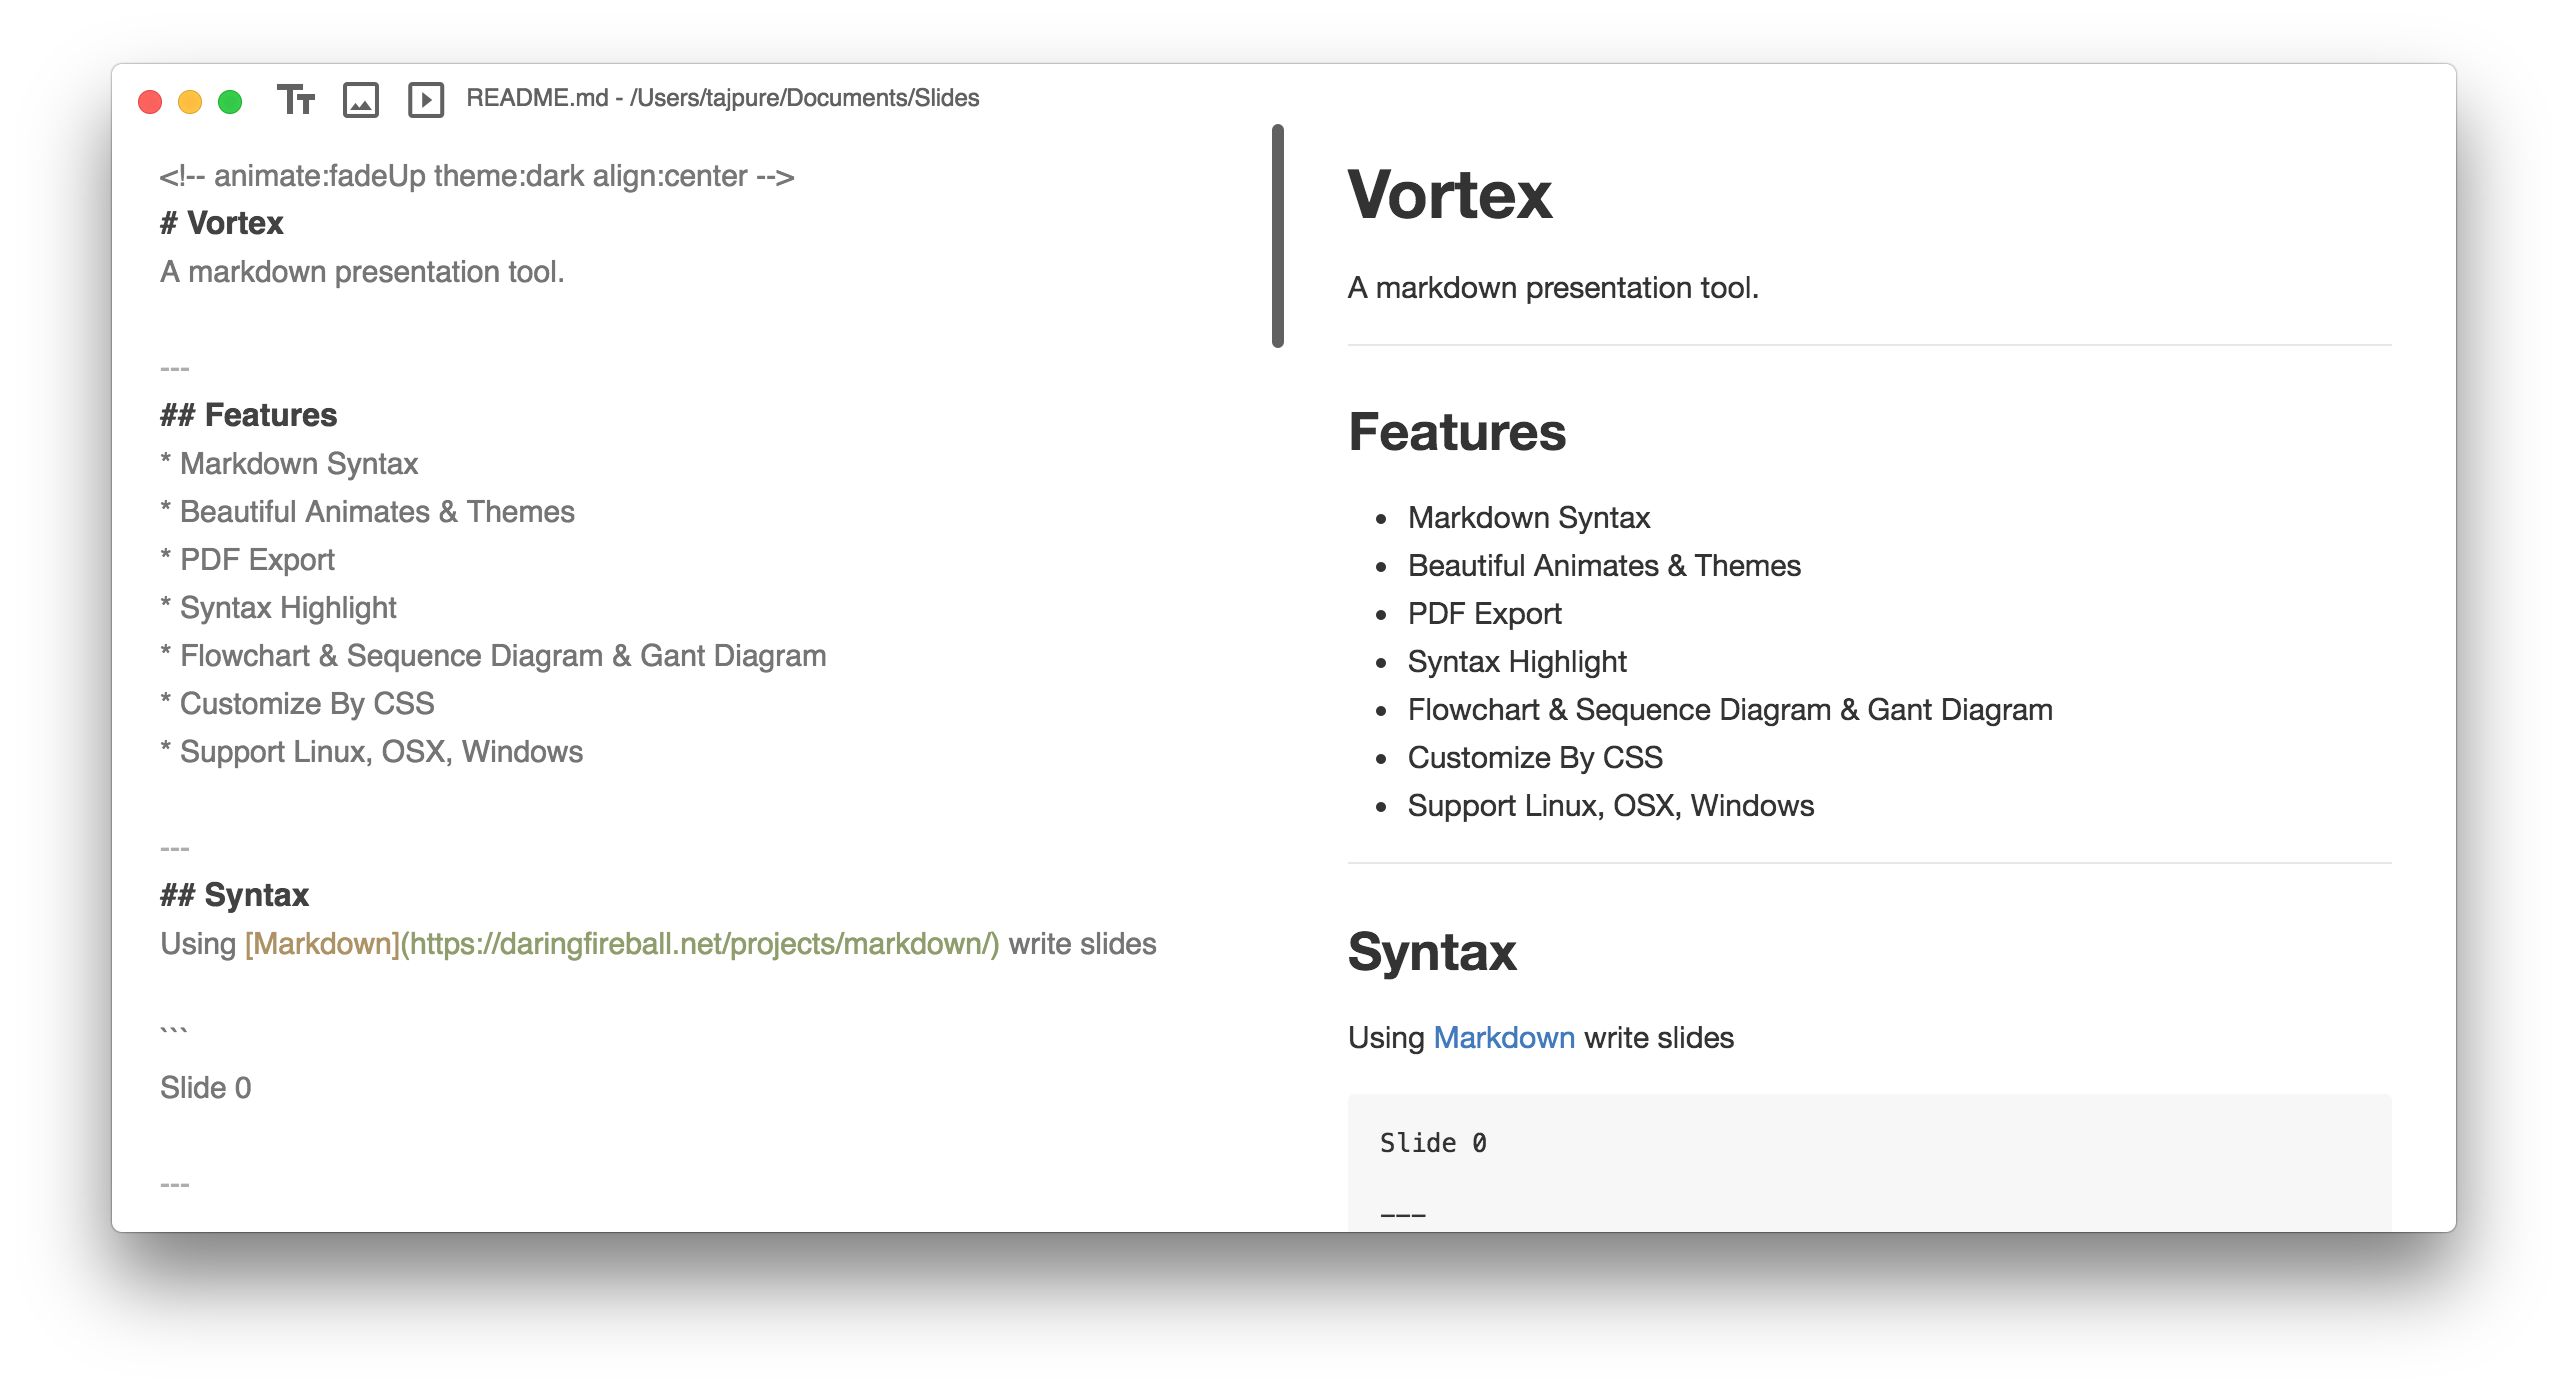Click the daringfireball.net URL in editor
The image size is (2568, 1392).
point(700,944)
